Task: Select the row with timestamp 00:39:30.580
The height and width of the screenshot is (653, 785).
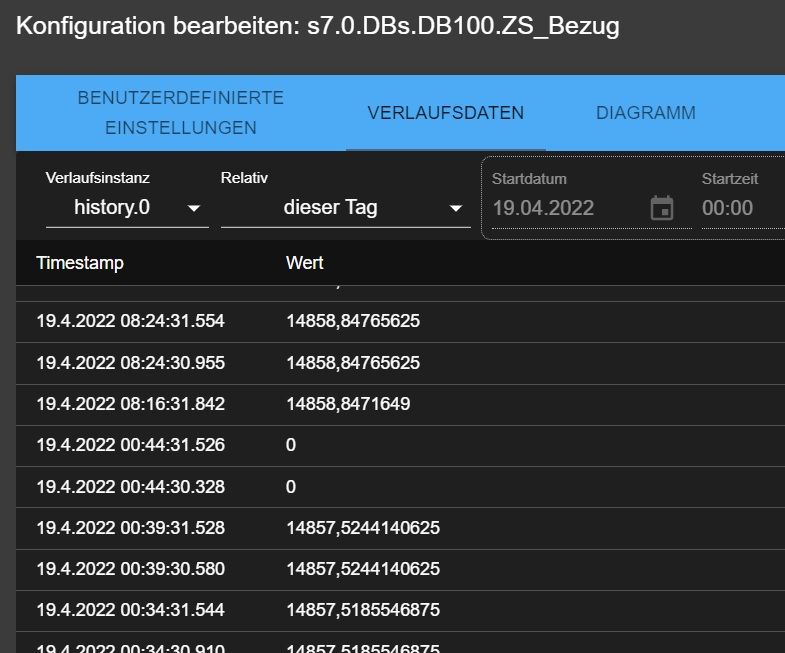Action: [401, 570]
